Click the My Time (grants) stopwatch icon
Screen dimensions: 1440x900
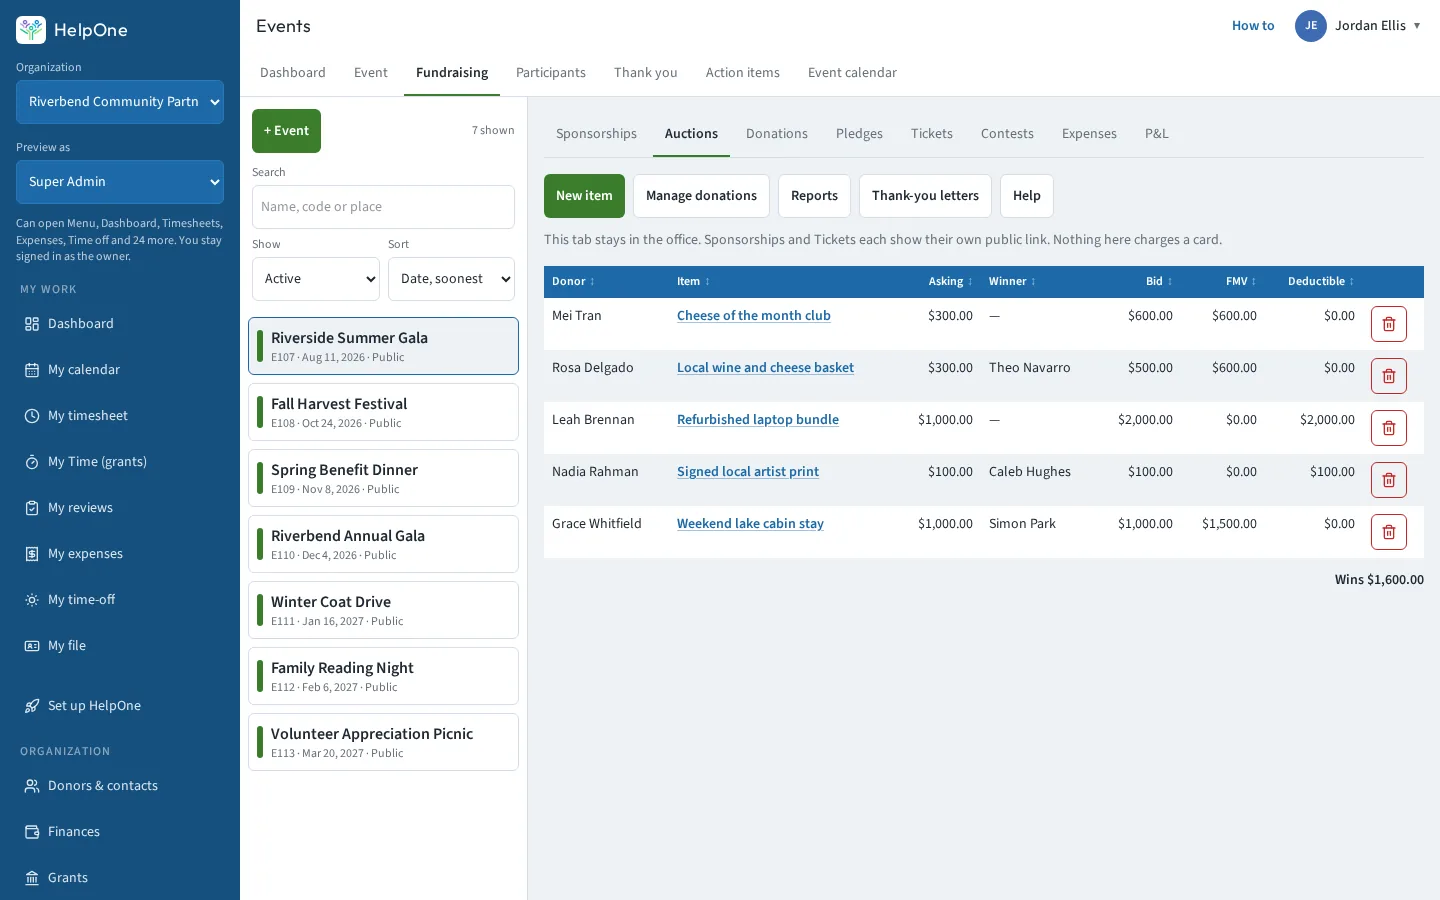32,462
